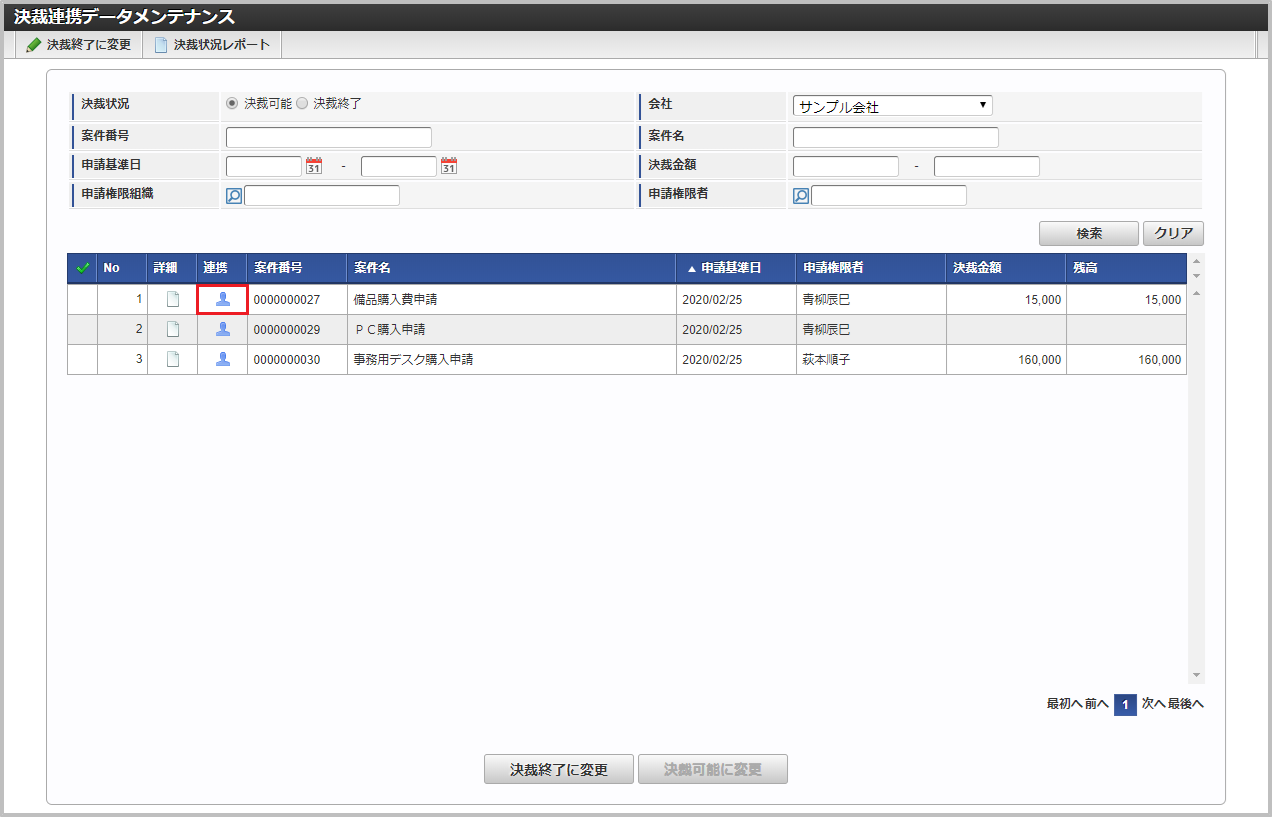
Task: Open detail document icon for row 1
Action: [x=172, y=299]
